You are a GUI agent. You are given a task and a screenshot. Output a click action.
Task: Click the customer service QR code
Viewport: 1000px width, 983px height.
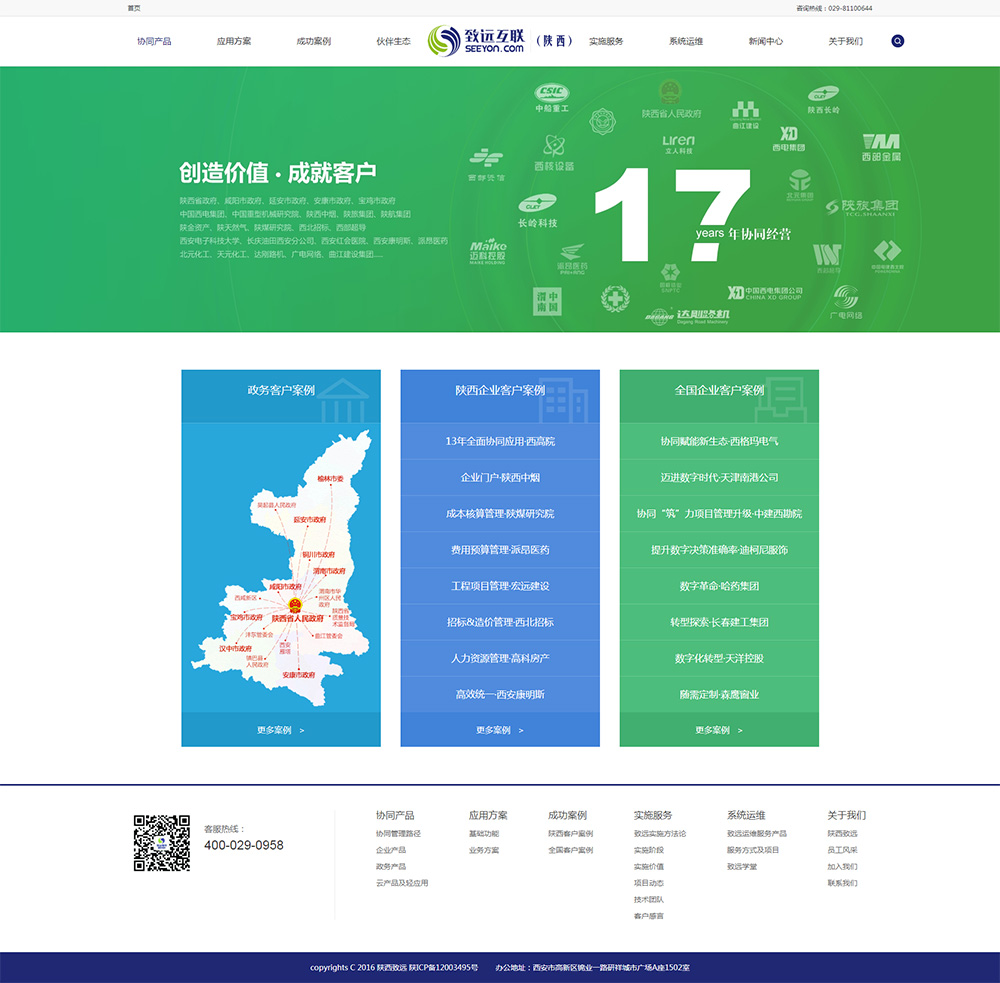pyautogui.click(x=162, y=843)
